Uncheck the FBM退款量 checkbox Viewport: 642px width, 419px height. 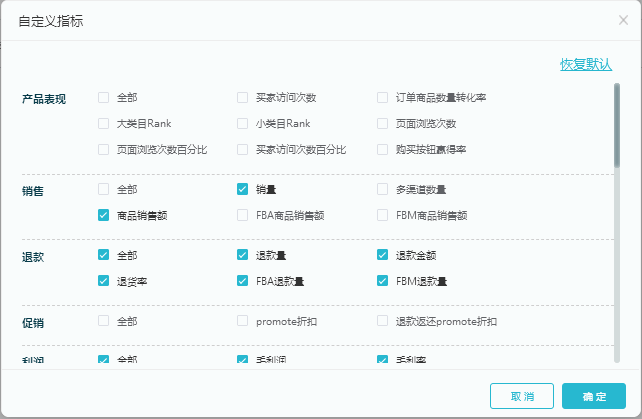tap(382, 281)
